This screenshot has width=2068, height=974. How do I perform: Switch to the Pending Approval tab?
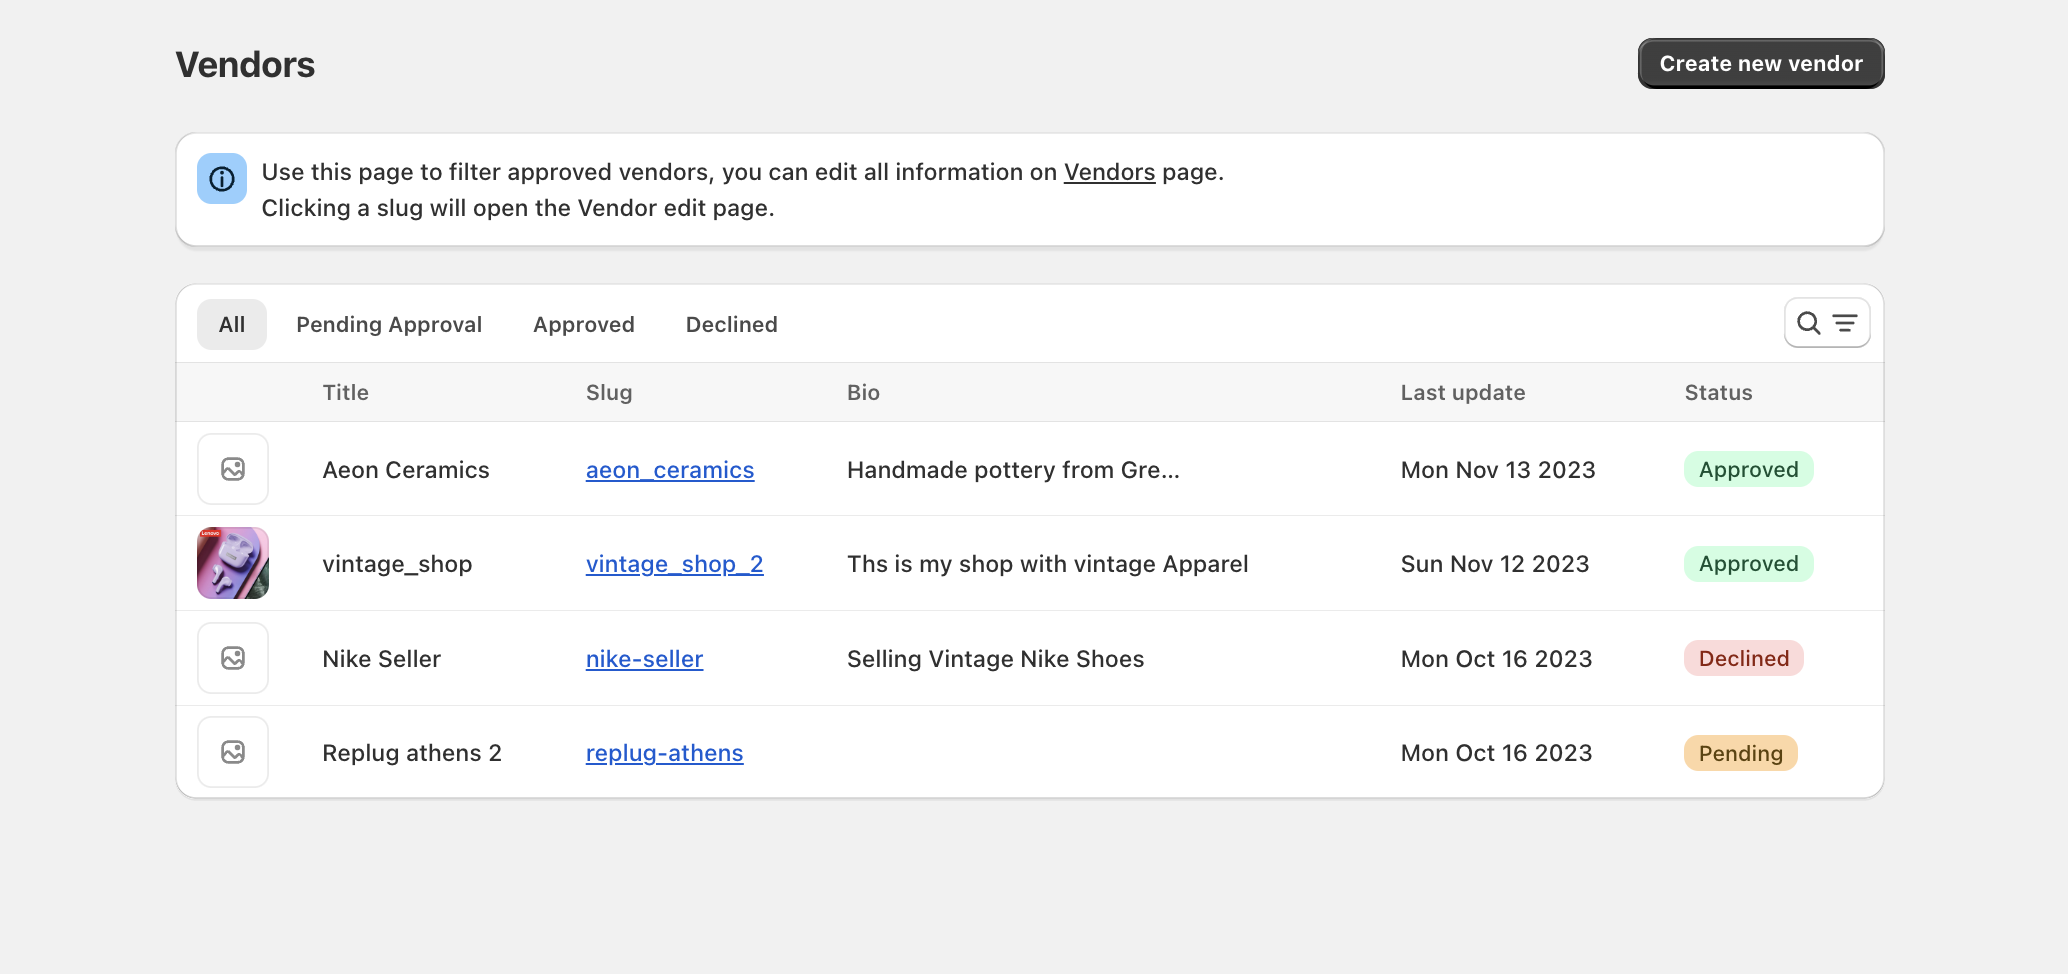pos(389,324)
